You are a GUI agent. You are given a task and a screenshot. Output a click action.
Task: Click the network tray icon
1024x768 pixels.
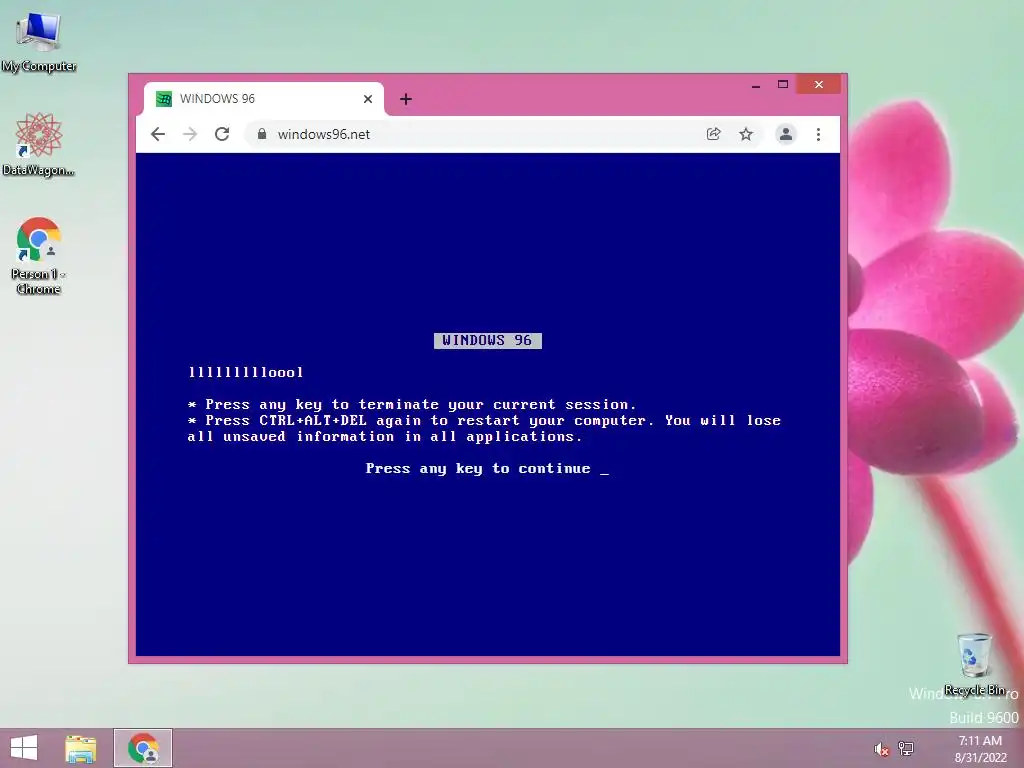[906, 748]
